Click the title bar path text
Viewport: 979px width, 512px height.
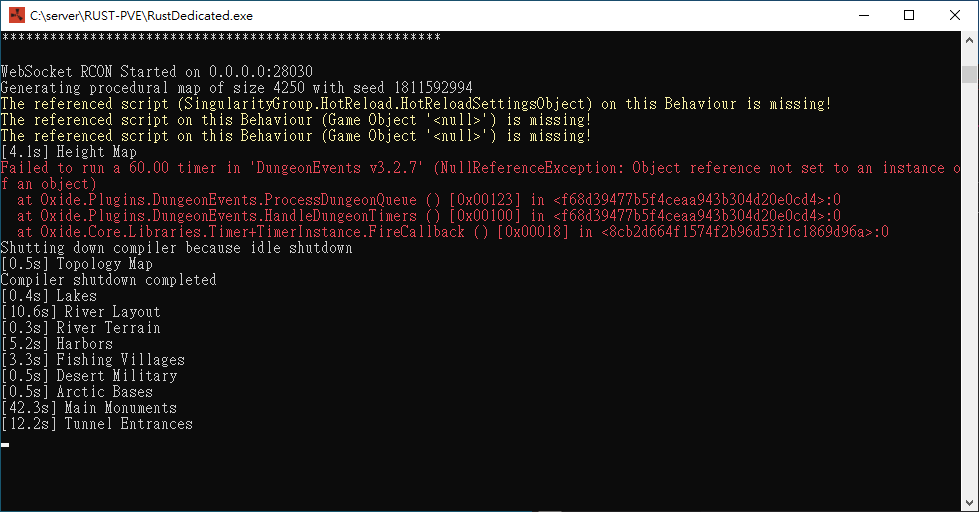pos(141,16)
